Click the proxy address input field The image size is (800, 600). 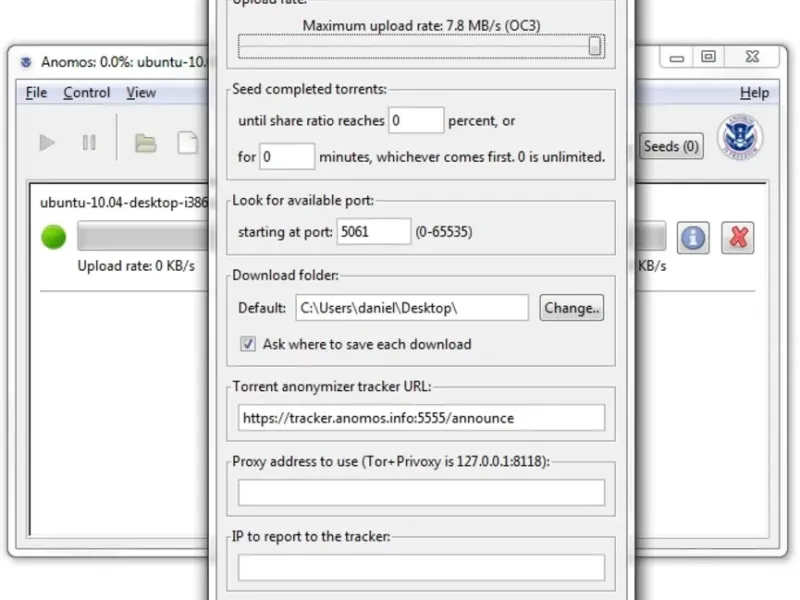click(421, 492)
